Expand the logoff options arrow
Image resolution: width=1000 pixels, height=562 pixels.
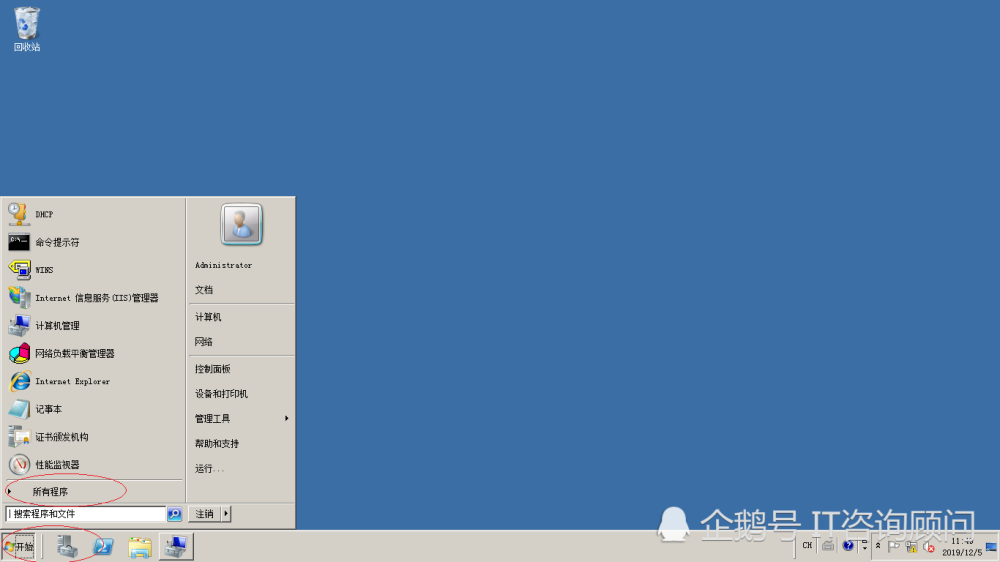(226, 514)
